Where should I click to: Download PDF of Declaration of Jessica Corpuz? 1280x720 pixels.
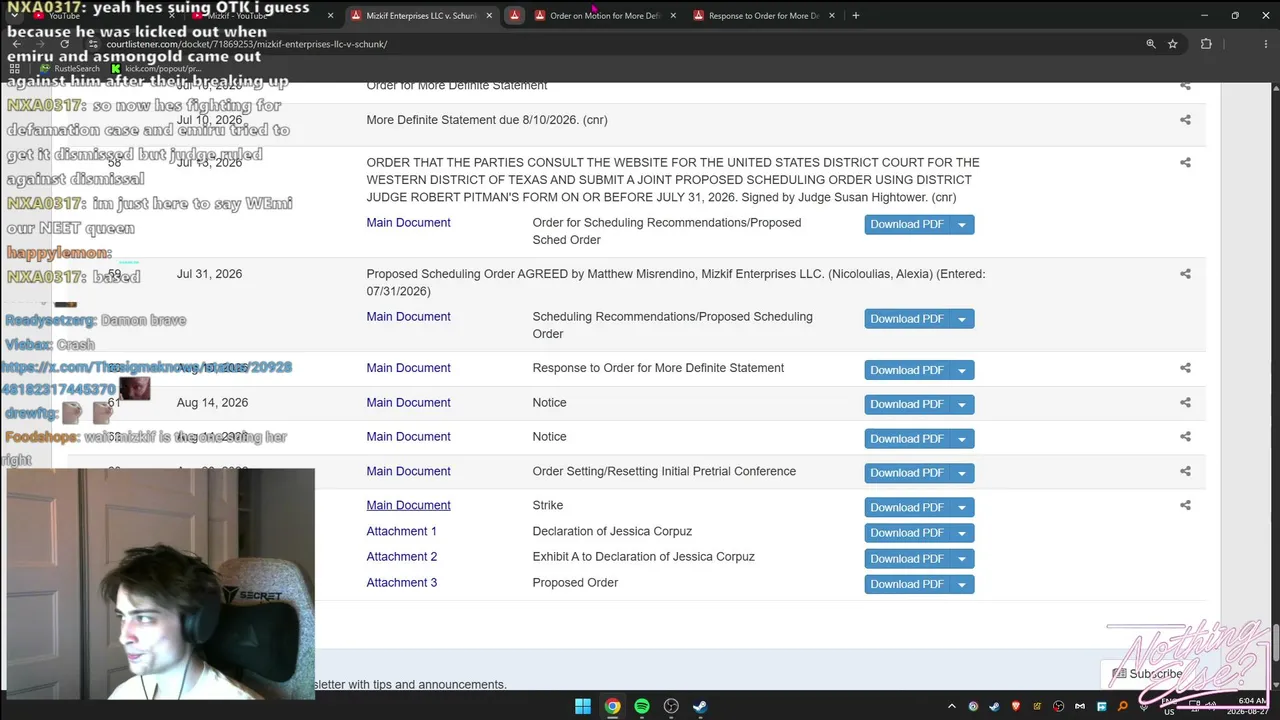pos(907,533)
